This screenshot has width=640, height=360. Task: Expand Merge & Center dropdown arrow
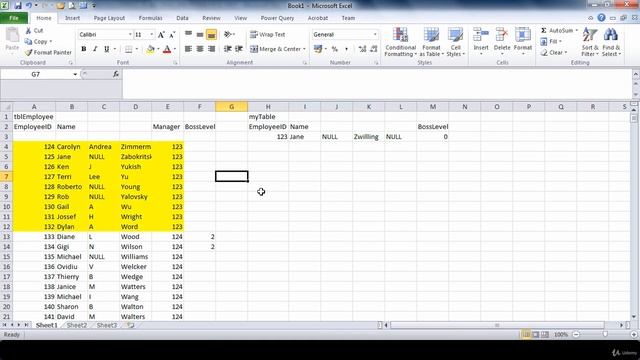[x=304, y=49]
